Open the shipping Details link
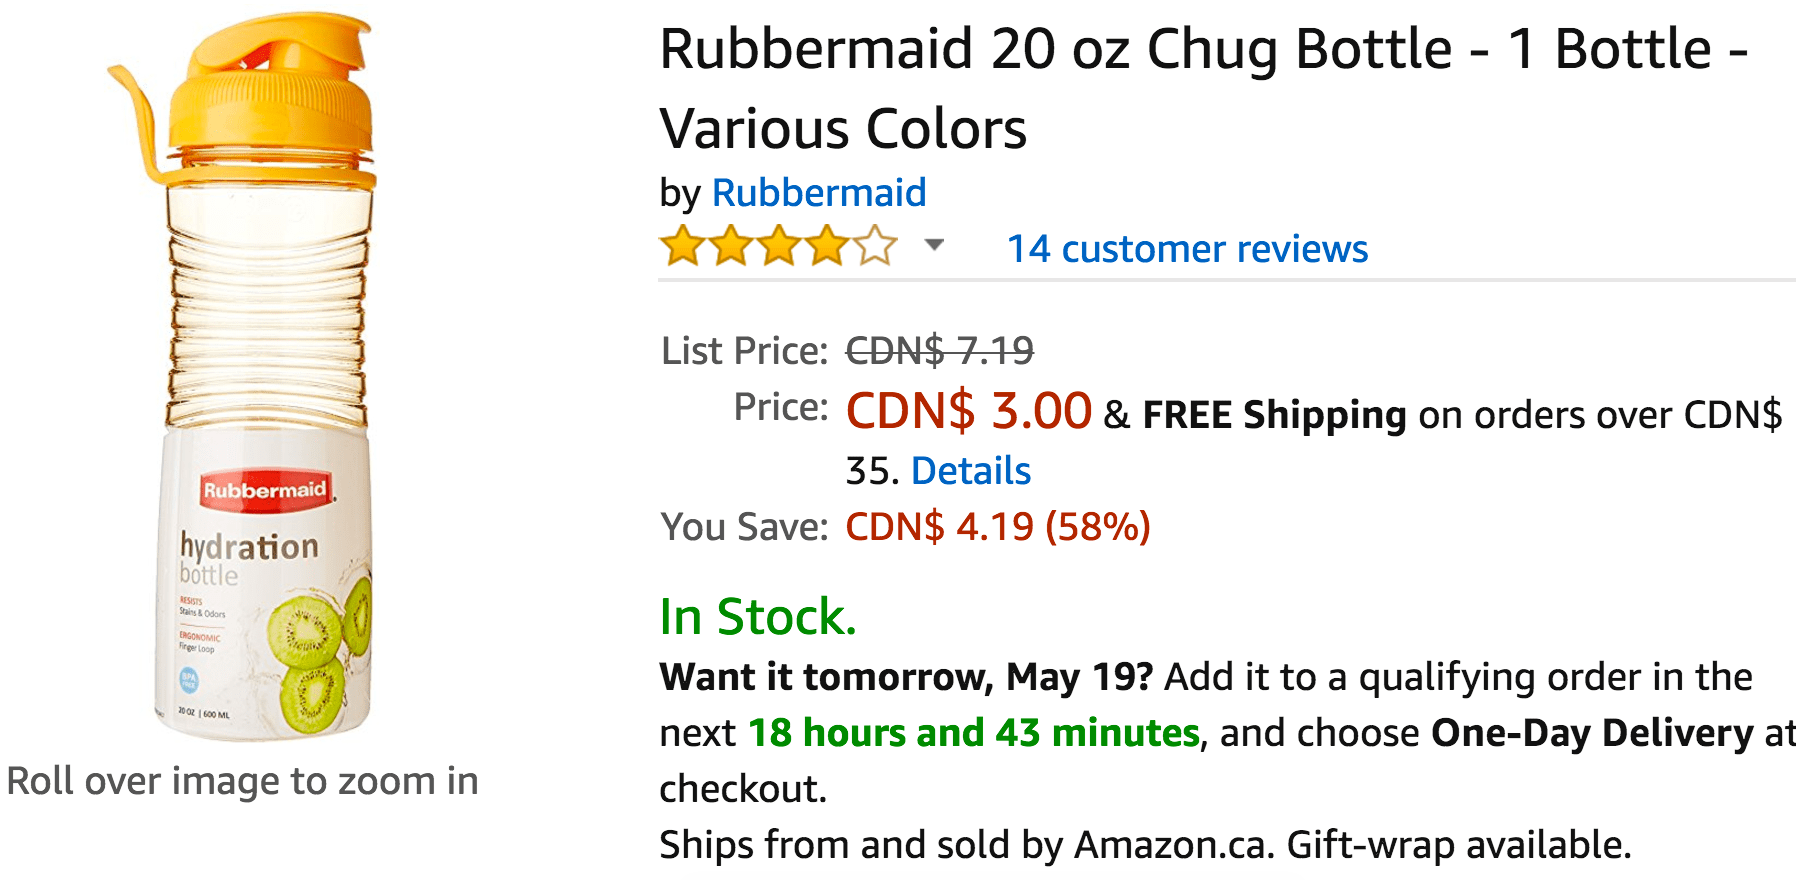Viewport: 1796px width, 880px height. (970, 471)
